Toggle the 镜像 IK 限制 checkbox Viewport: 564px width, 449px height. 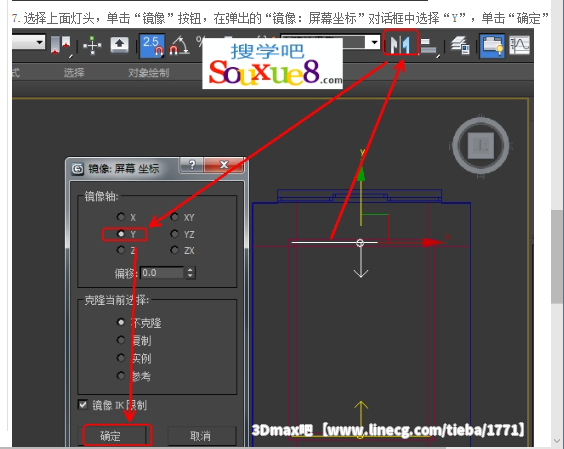point(83,405)
